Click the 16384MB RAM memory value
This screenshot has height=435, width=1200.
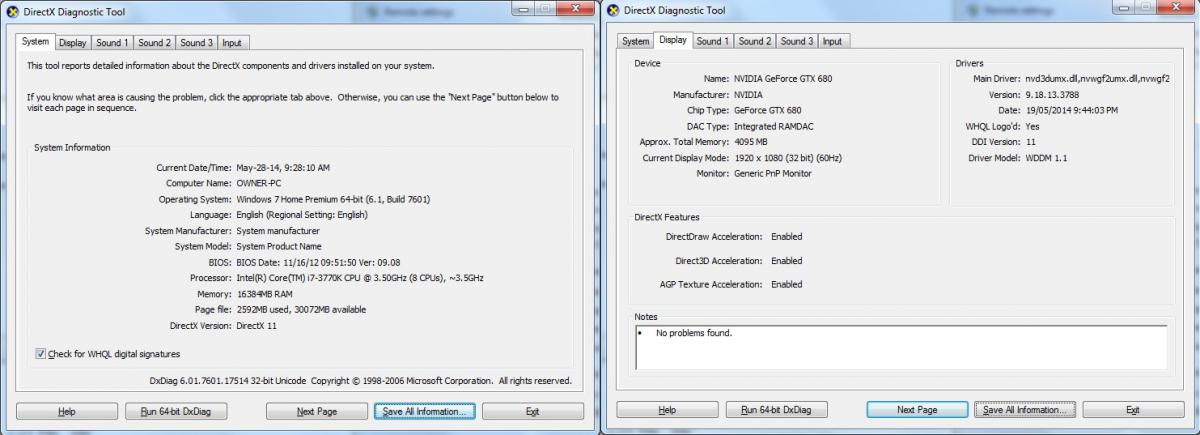click(x=264, y=294)
